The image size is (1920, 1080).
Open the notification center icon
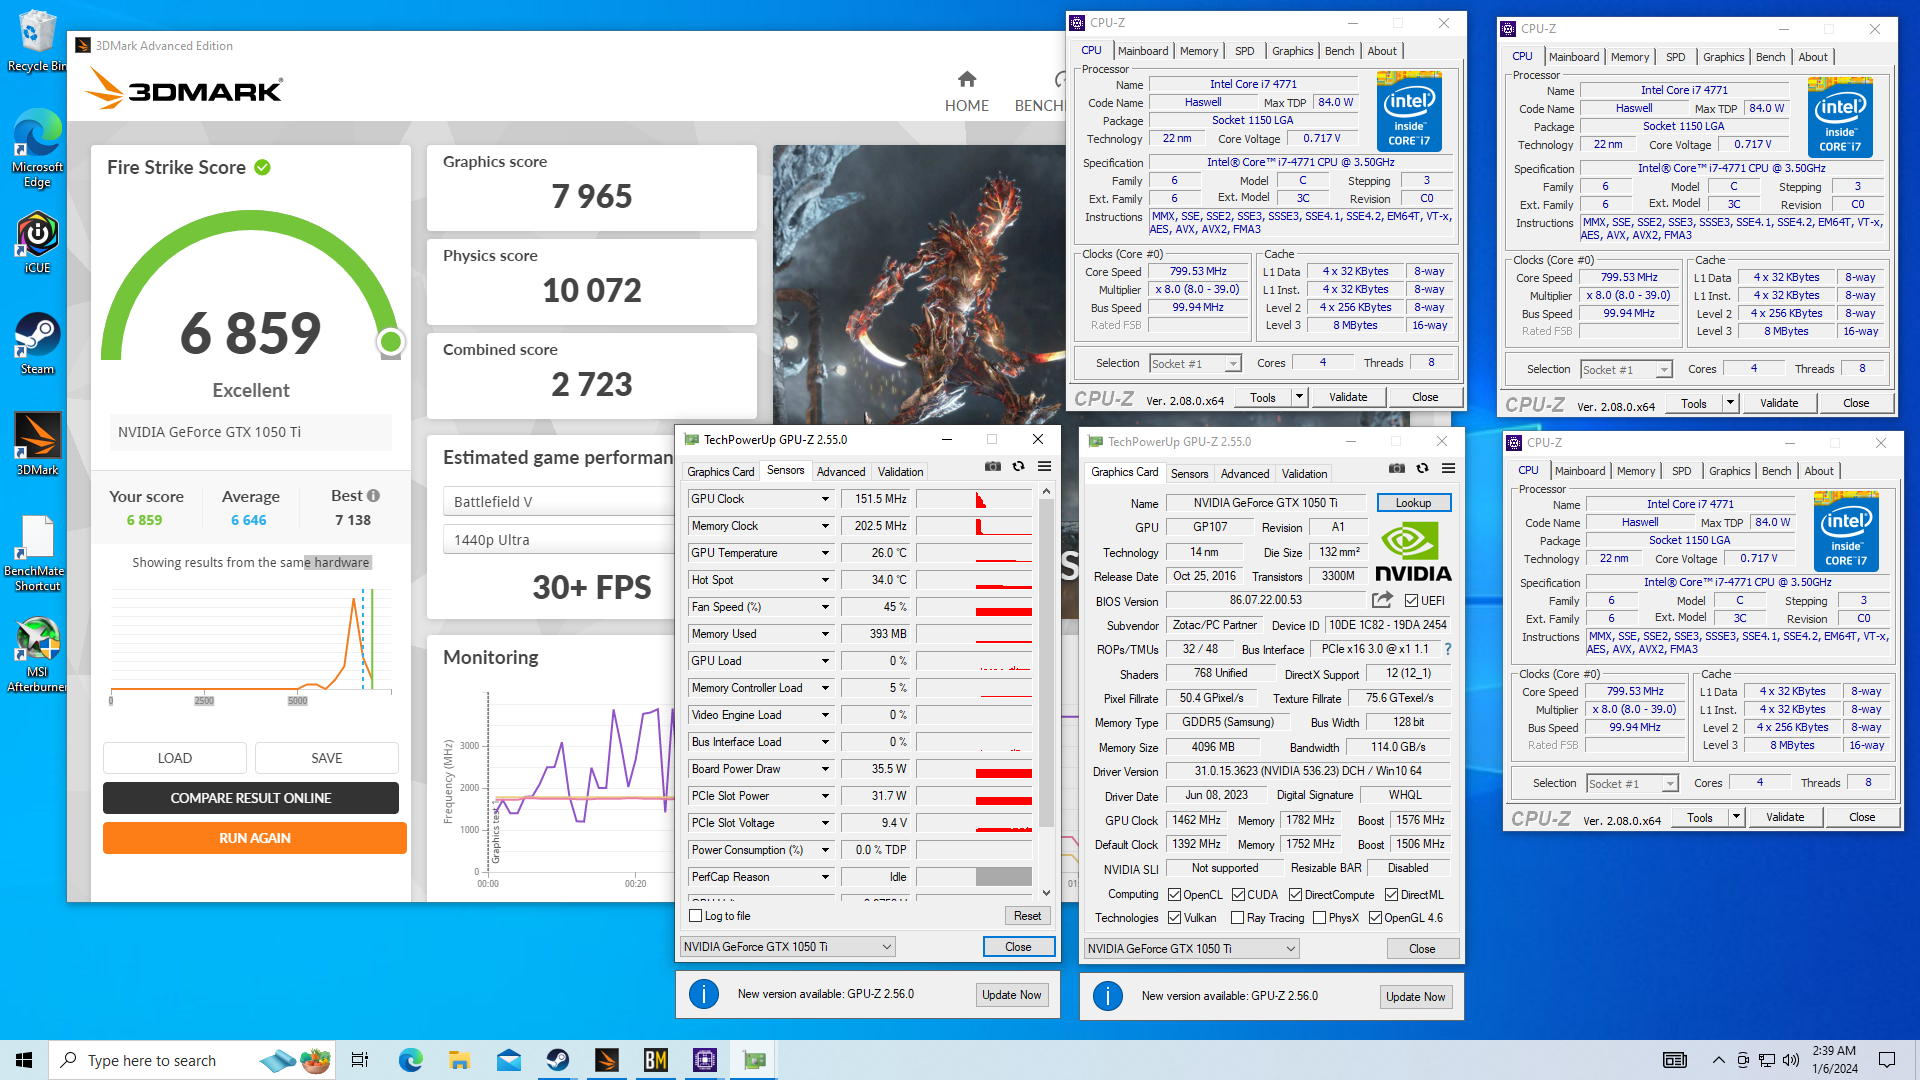[x=1887, y=1060]
